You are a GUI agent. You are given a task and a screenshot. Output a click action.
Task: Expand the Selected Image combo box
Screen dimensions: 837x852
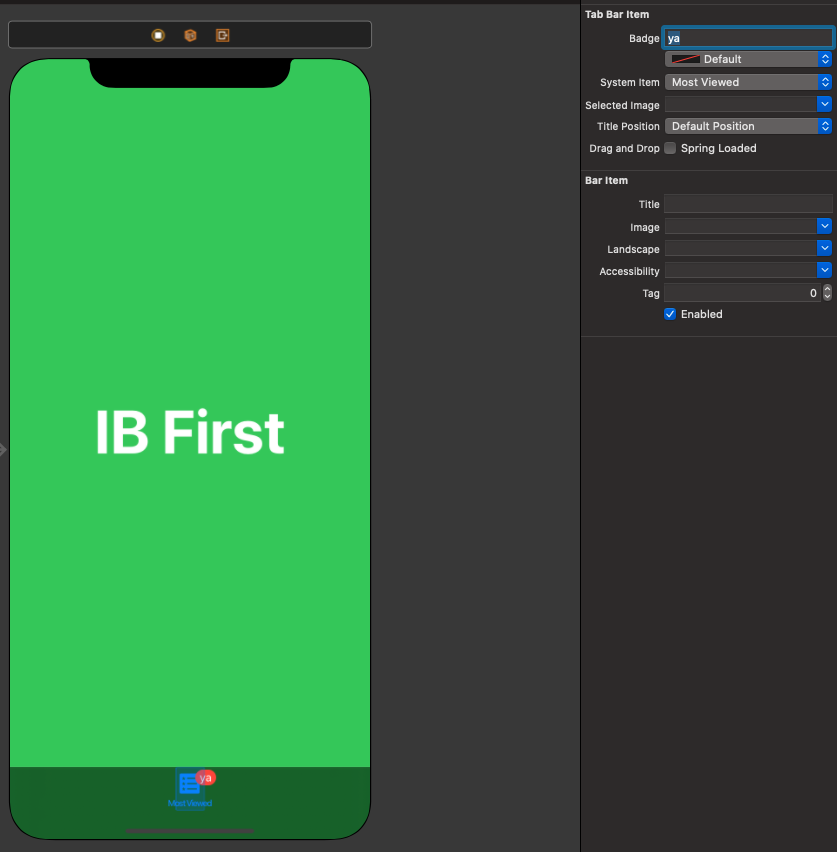point(824,104)
